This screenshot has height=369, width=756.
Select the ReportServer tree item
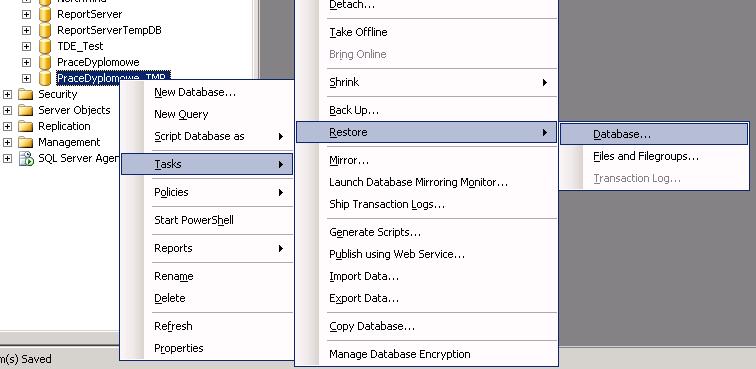(90, 14)
